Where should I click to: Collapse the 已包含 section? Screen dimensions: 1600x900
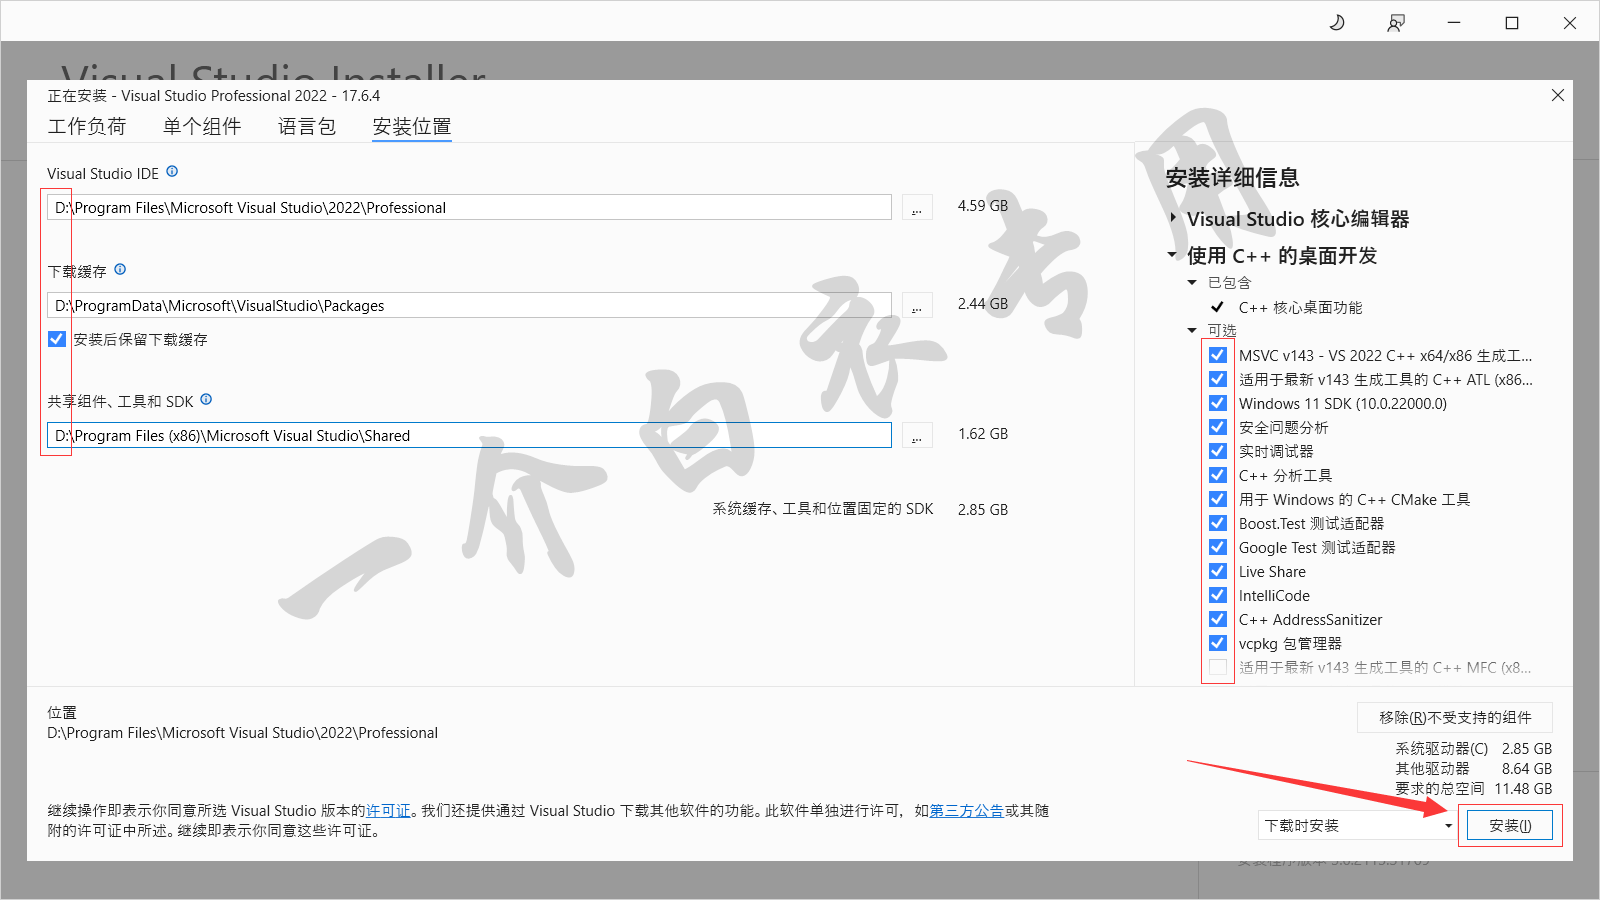(x=1192, y=283)
